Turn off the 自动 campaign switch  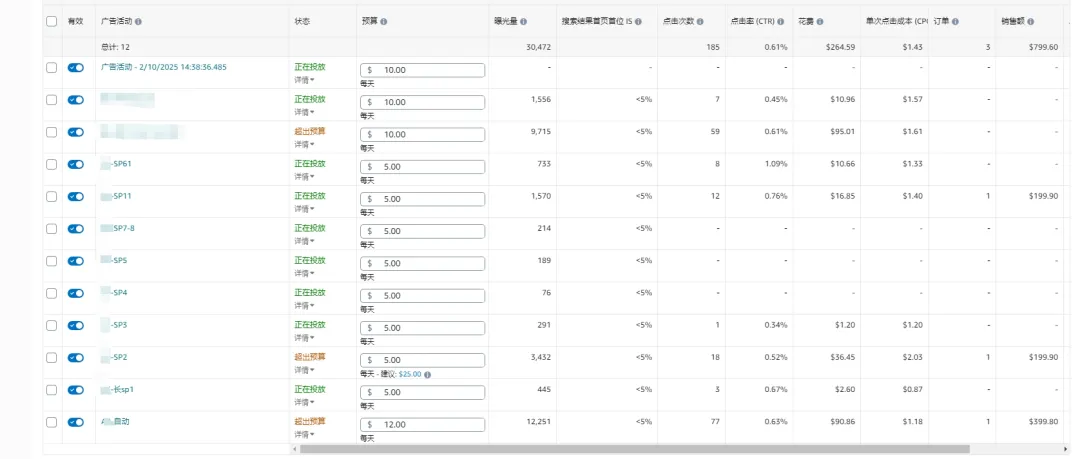click(76, 422)
